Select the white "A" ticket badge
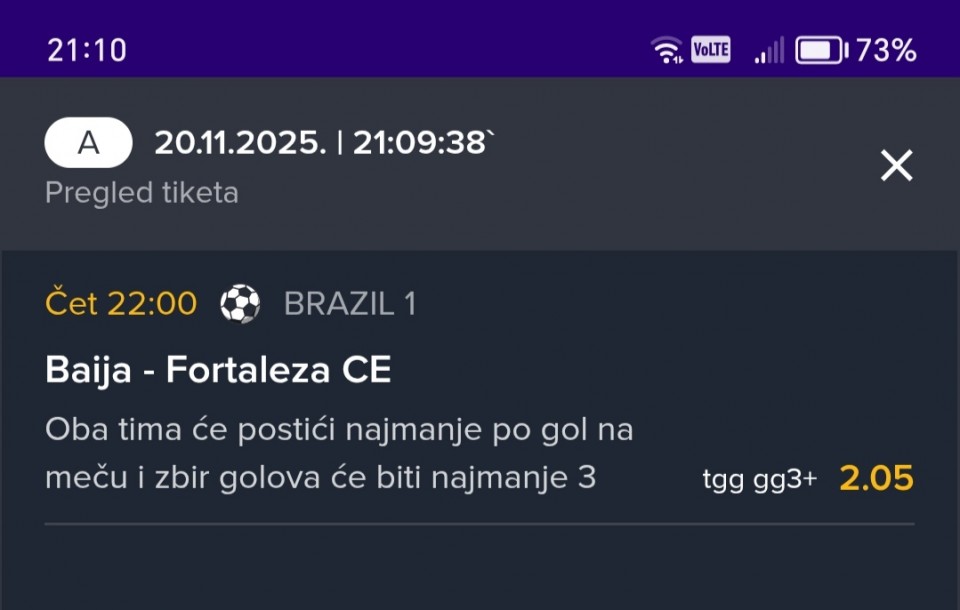This screenshot has width=960, height=610. point(88,143)
